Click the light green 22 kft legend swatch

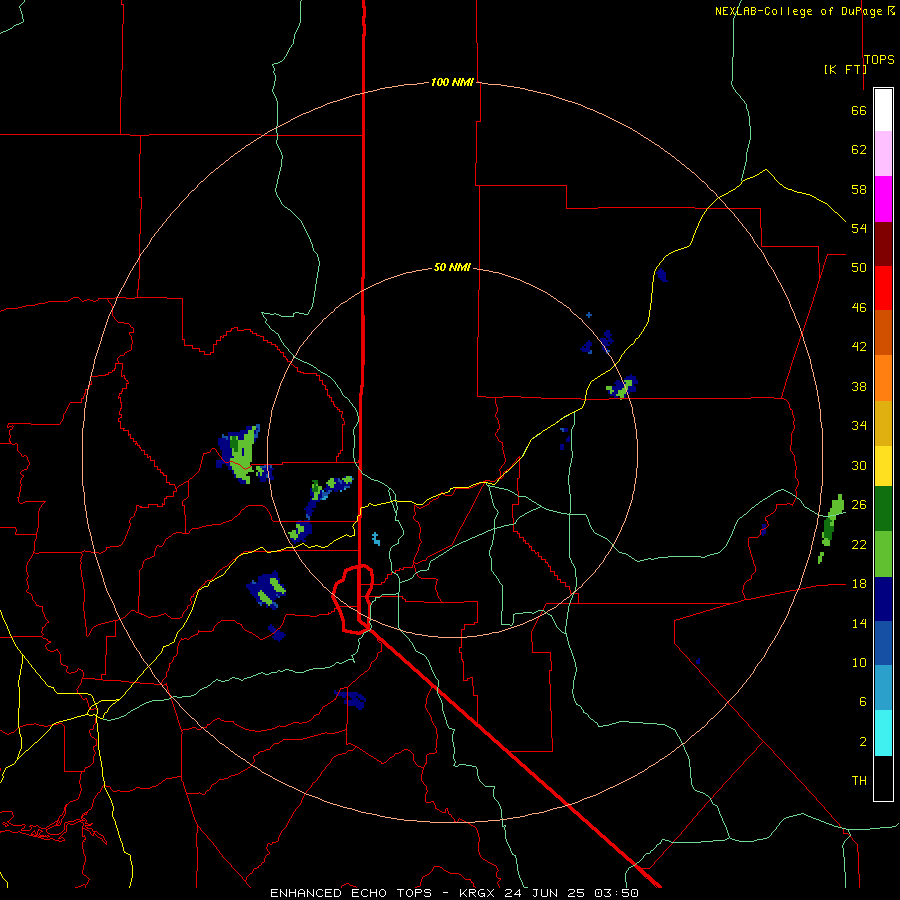point(883,554)
